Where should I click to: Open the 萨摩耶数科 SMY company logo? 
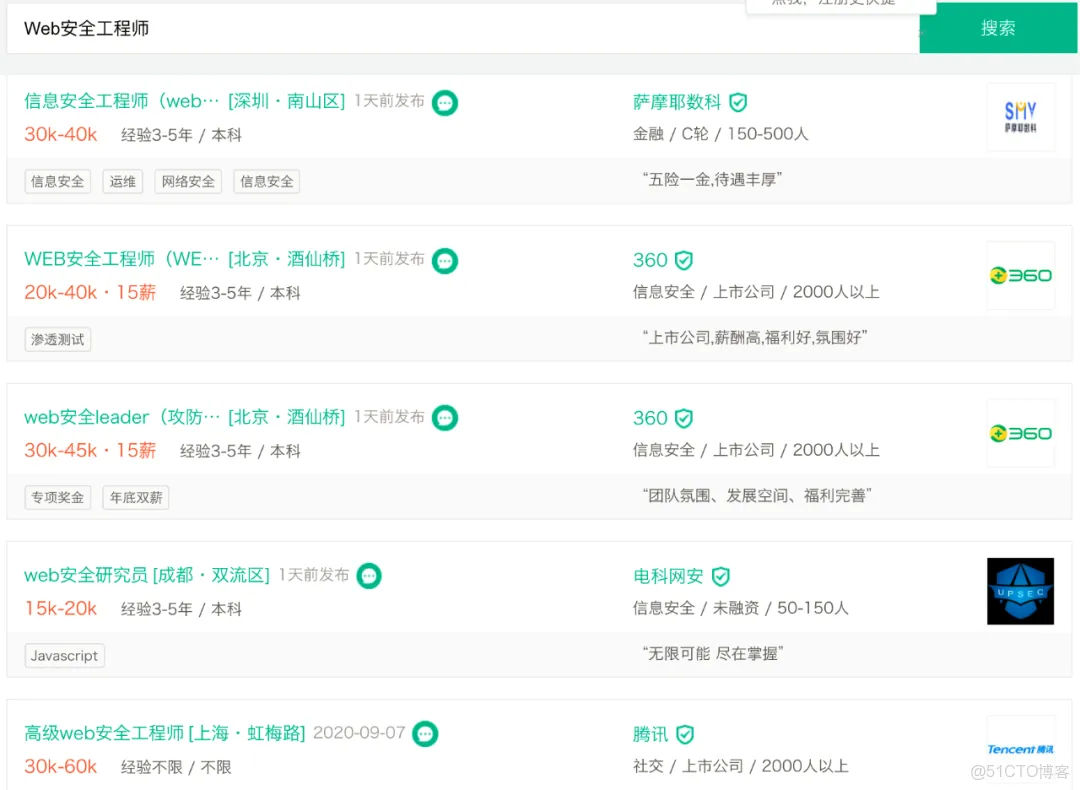(1021, 117)
